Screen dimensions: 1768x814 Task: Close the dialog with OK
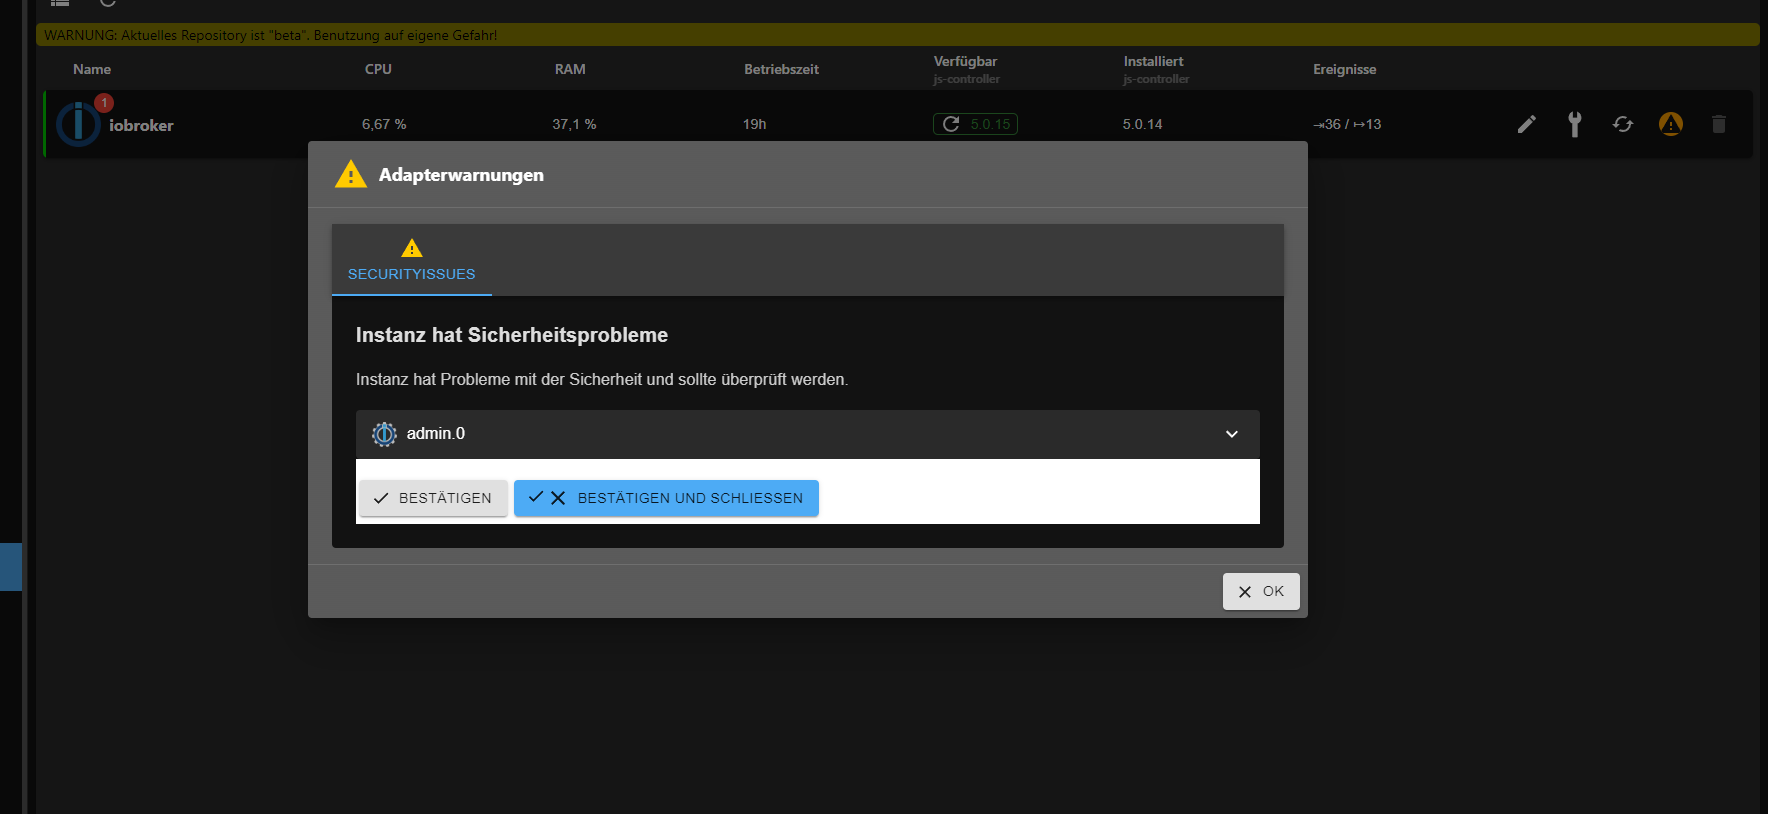(x=1261, y=591)
